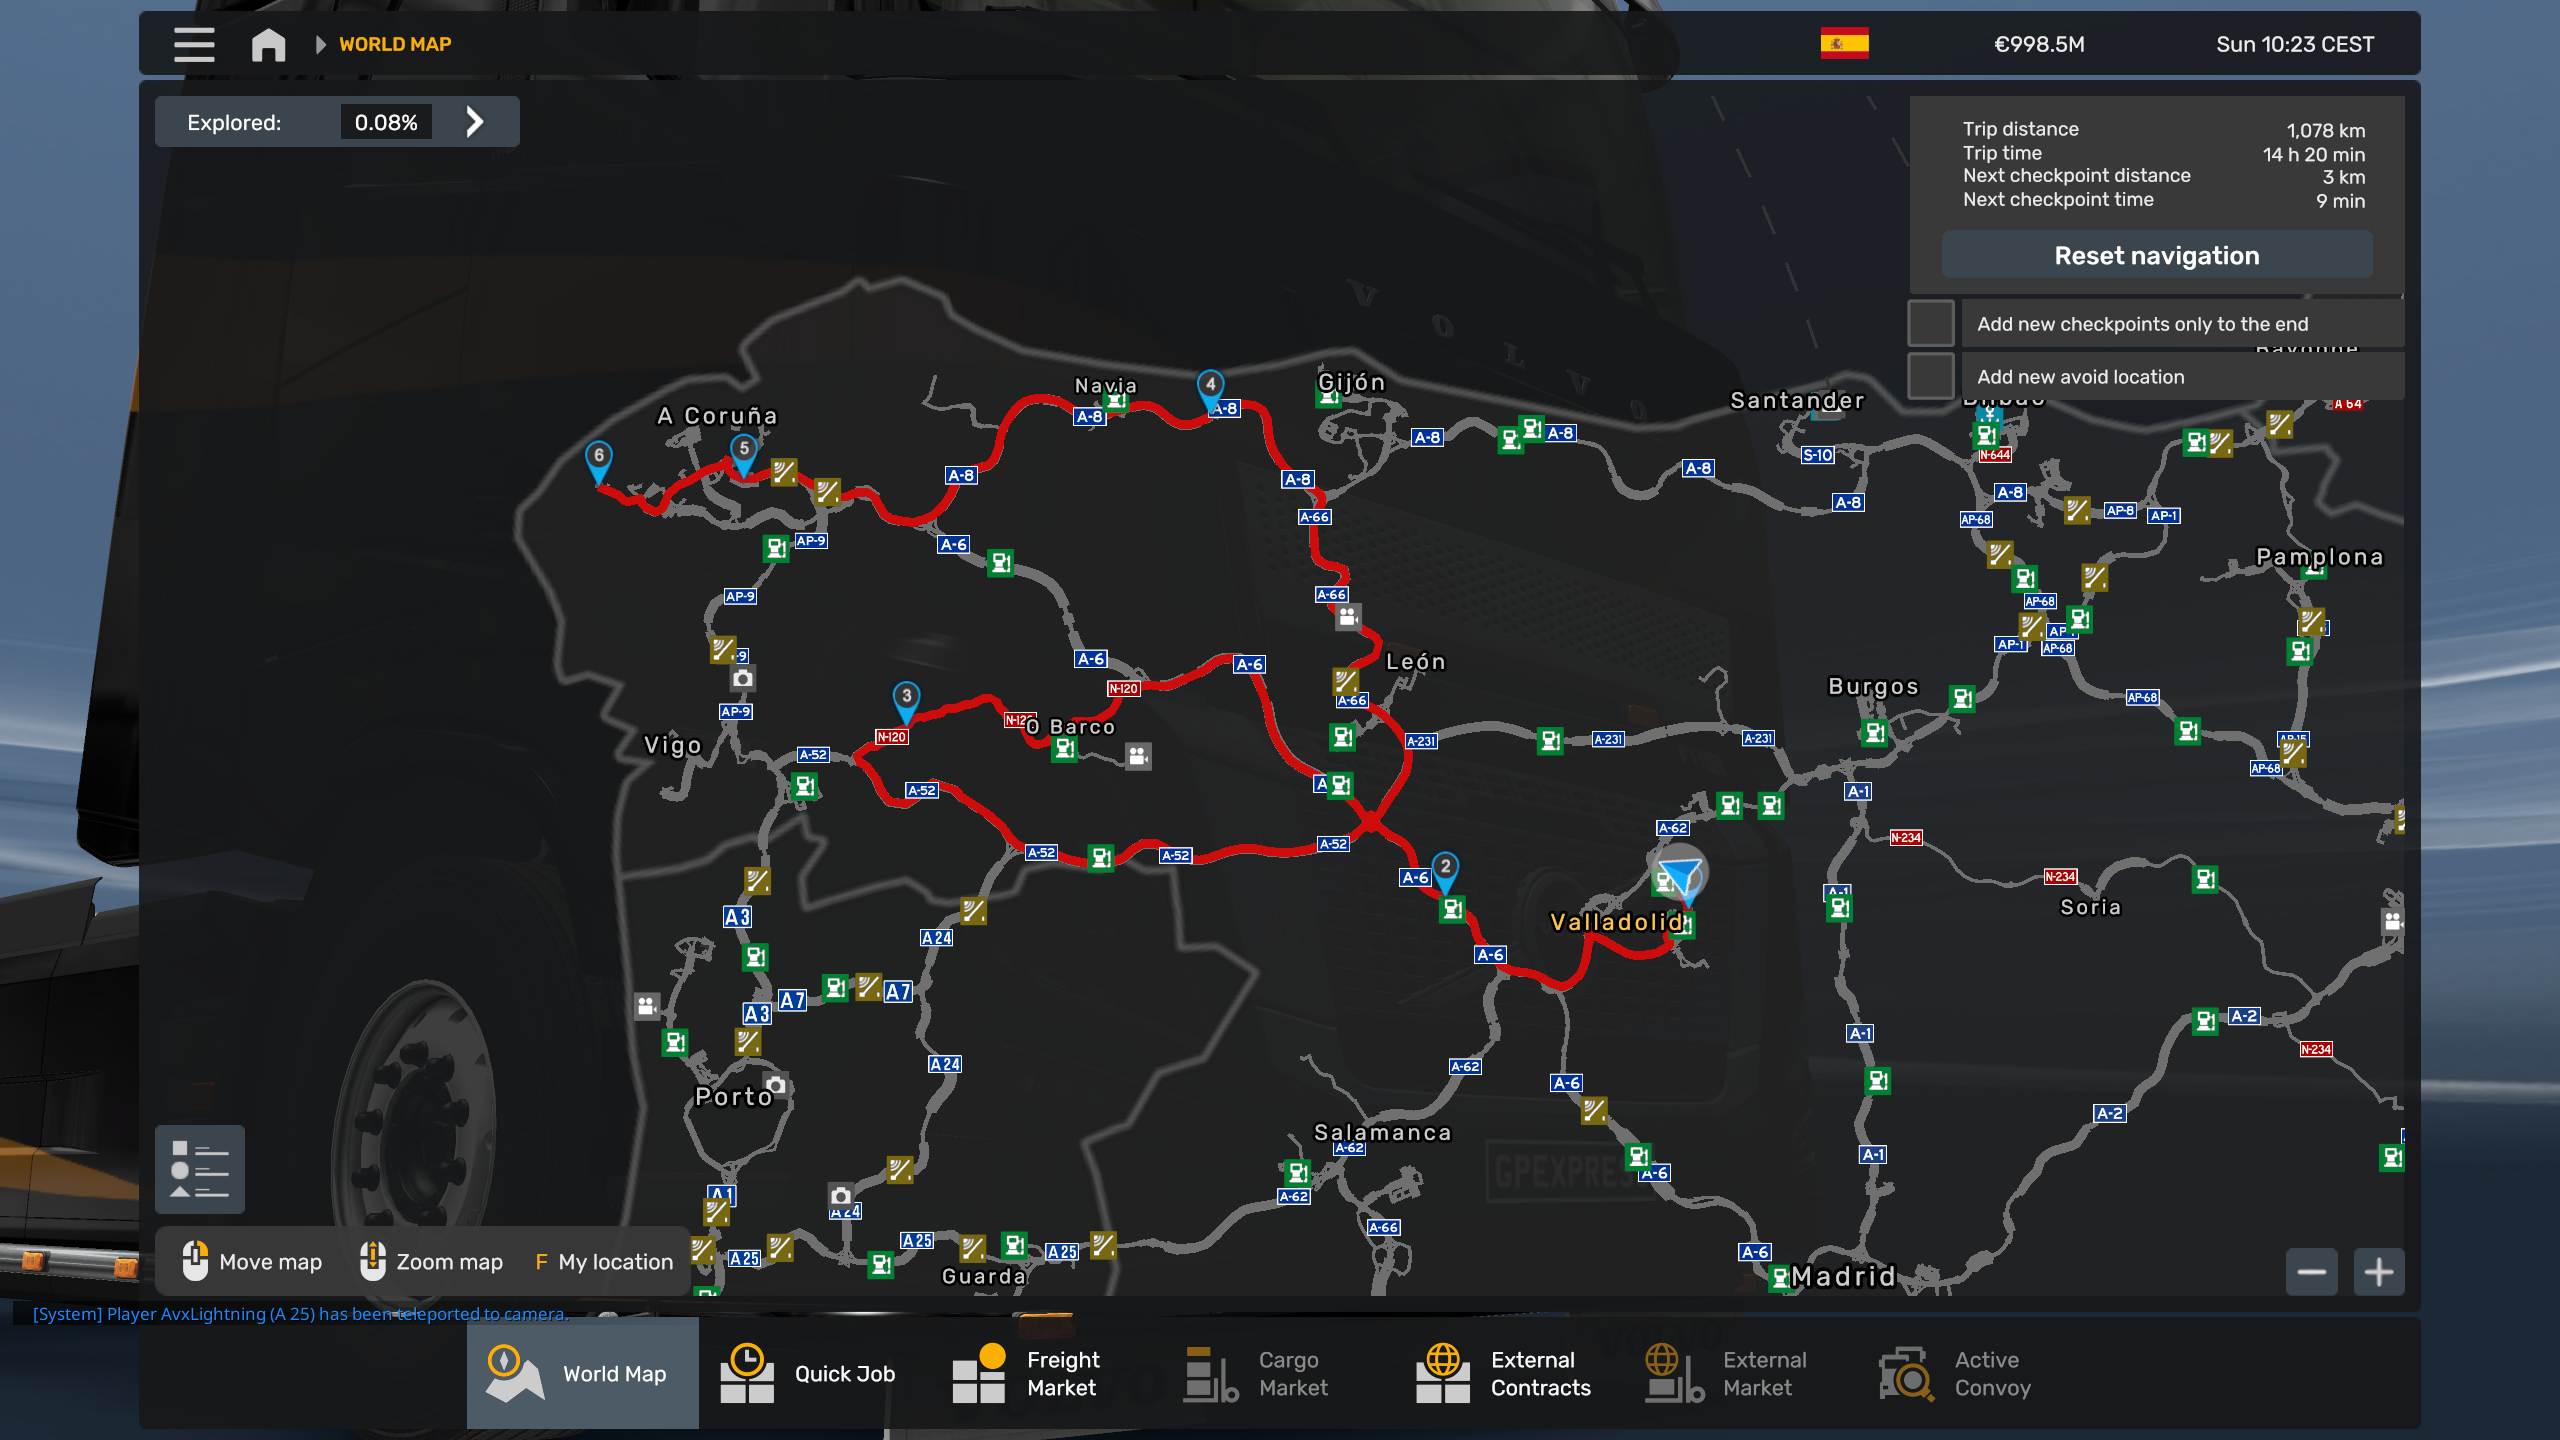
Task: Click the World Map breadcrumb chevron
Action: click(321, 44)
